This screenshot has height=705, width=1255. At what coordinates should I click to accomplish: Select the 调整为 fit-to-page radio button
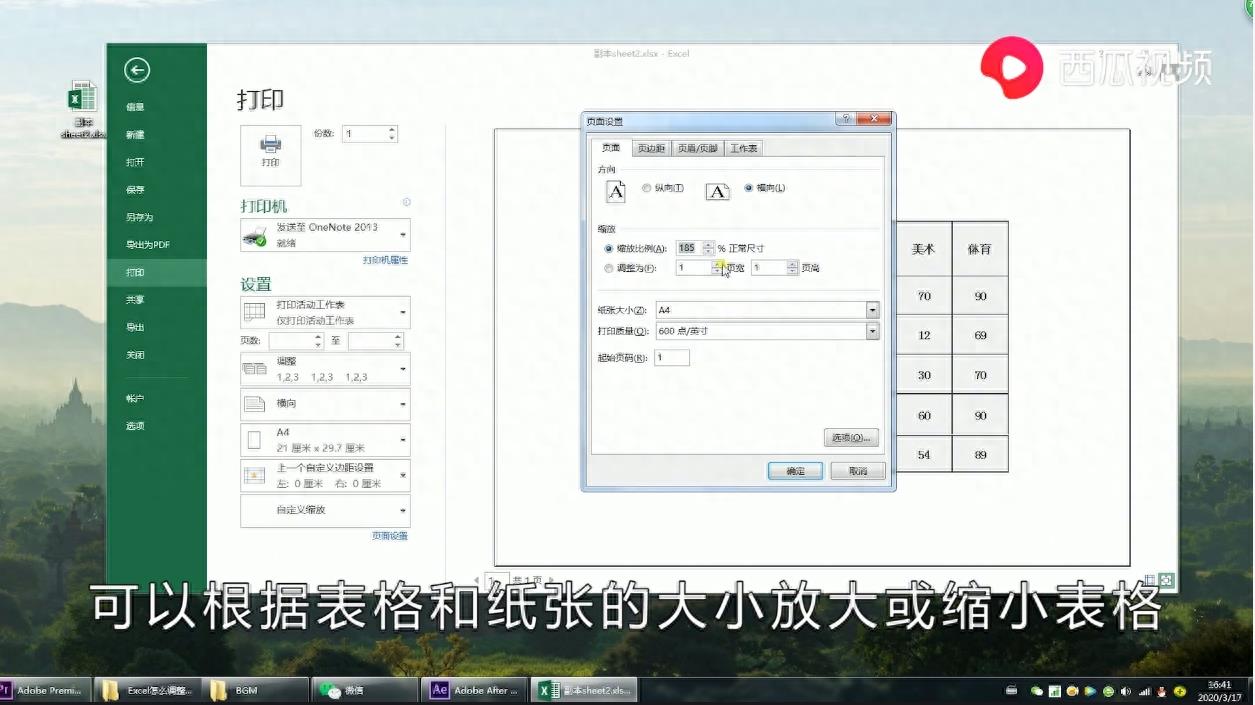(x=609, y=267)
